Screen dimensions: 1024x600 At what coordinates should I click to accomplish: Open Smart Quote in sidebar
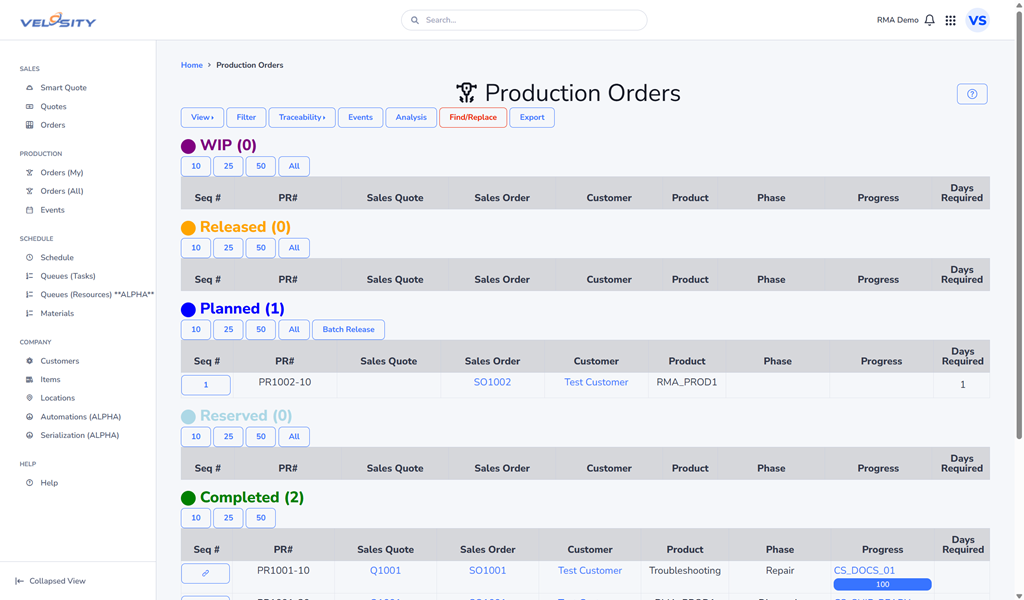[x=63, y=88]
